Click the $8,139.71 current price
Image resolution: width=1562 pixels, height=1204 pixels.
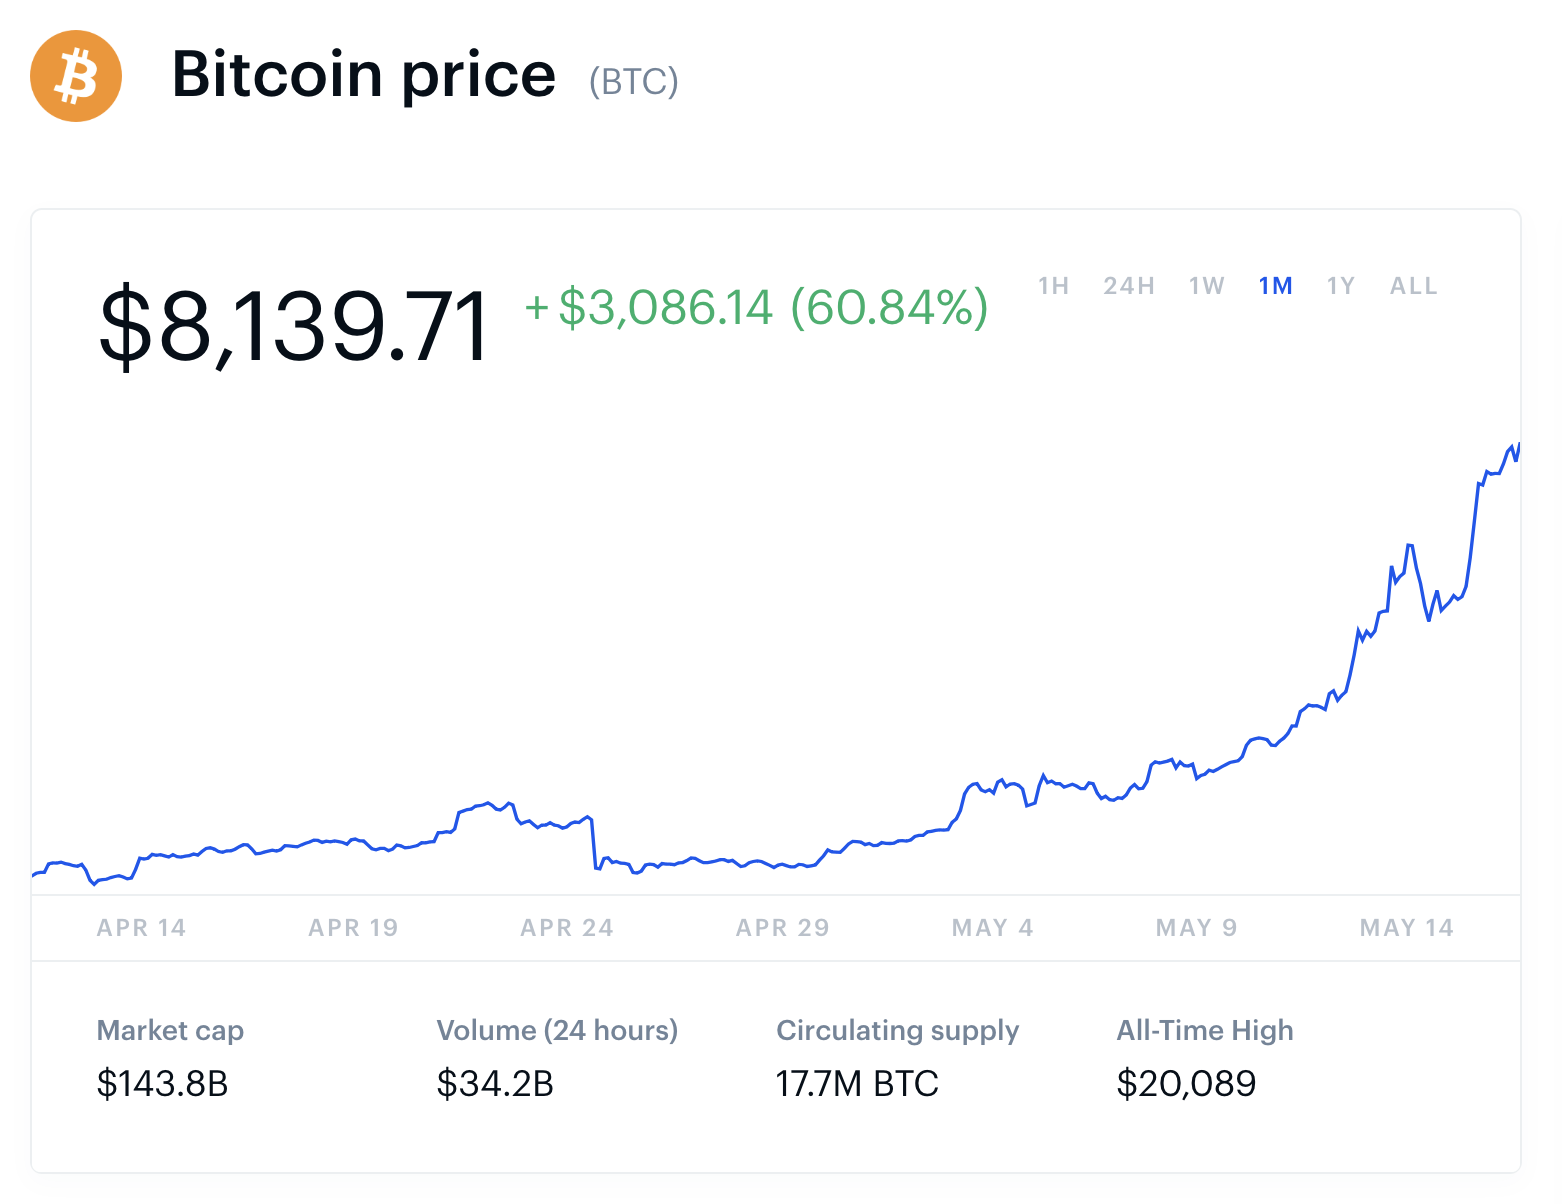pyautogui.click(x=295, y=325)
